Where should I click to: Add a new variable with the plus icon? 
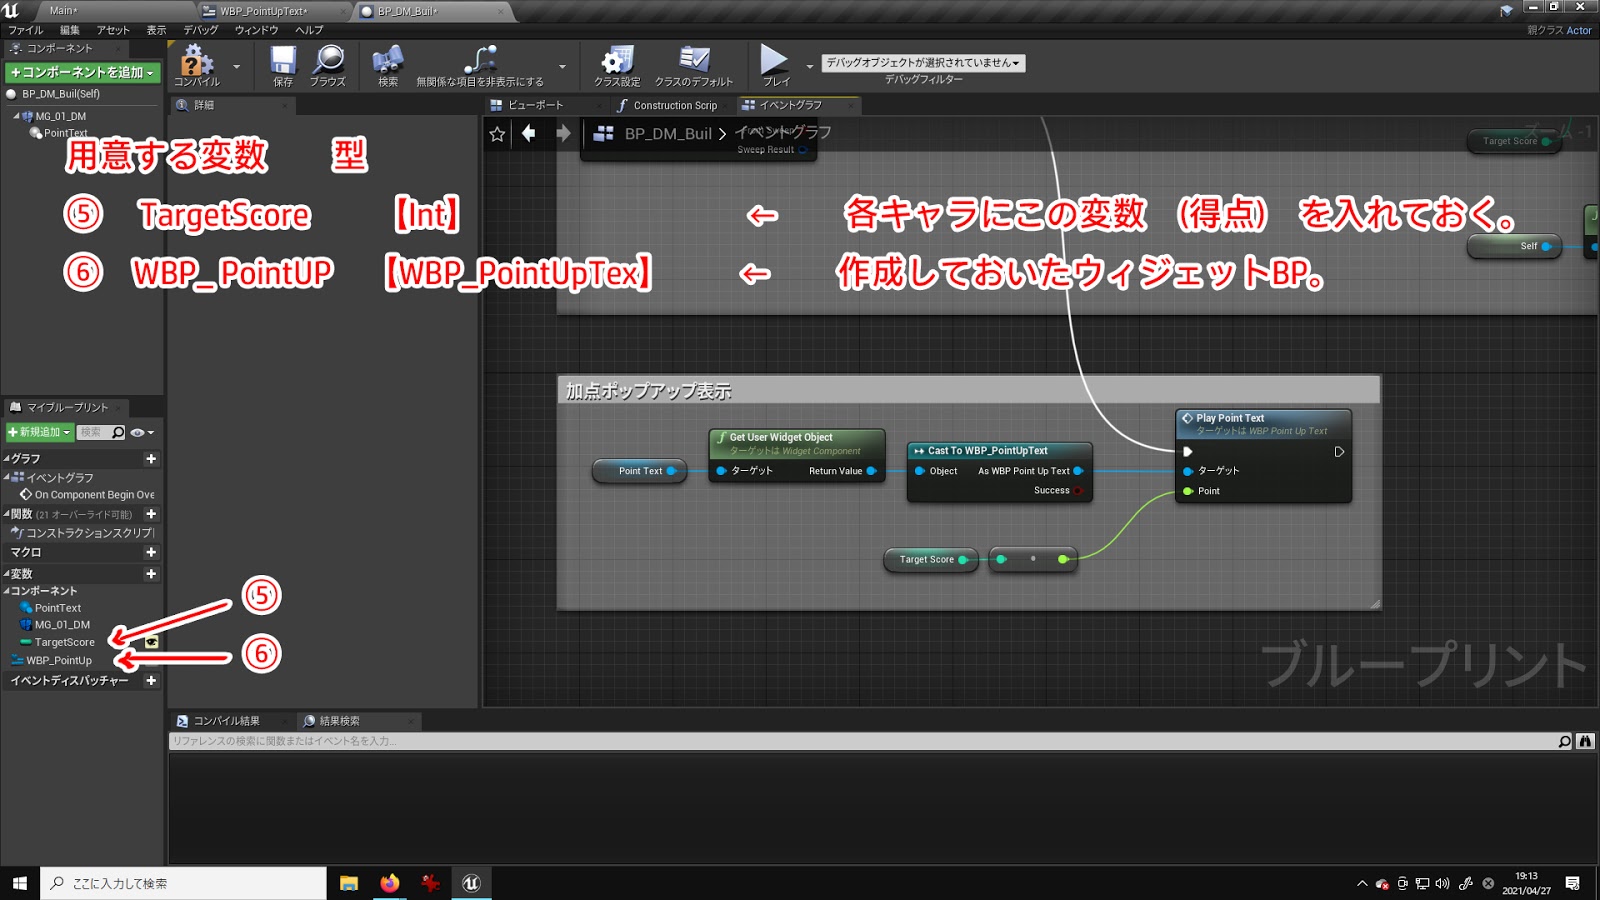pos(151,574)
